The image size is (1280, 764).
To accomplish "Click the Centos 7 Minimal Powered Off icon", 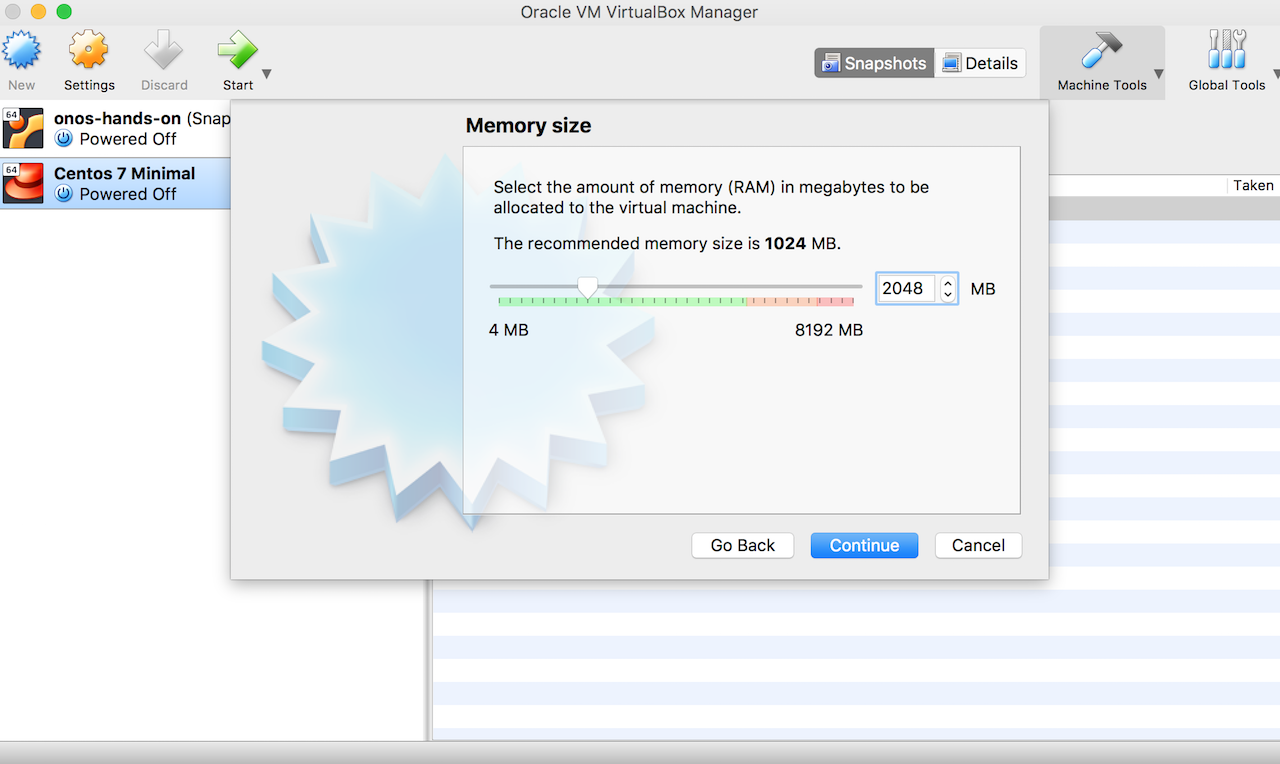I will (x=64, y=194).
